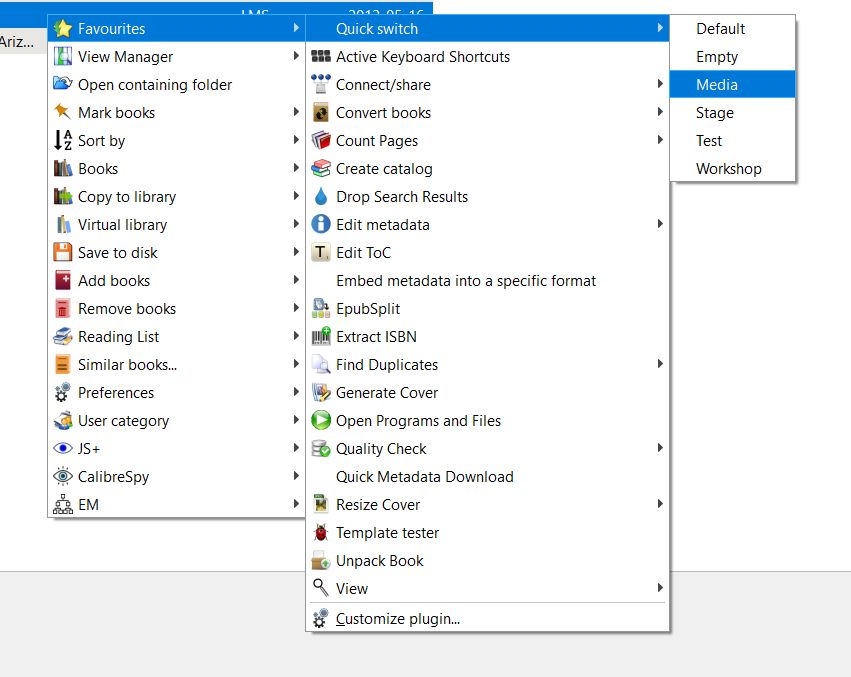Click the Unpack Book icon
851x677 pixels.
pyautogui.click(x=321, y=561)
